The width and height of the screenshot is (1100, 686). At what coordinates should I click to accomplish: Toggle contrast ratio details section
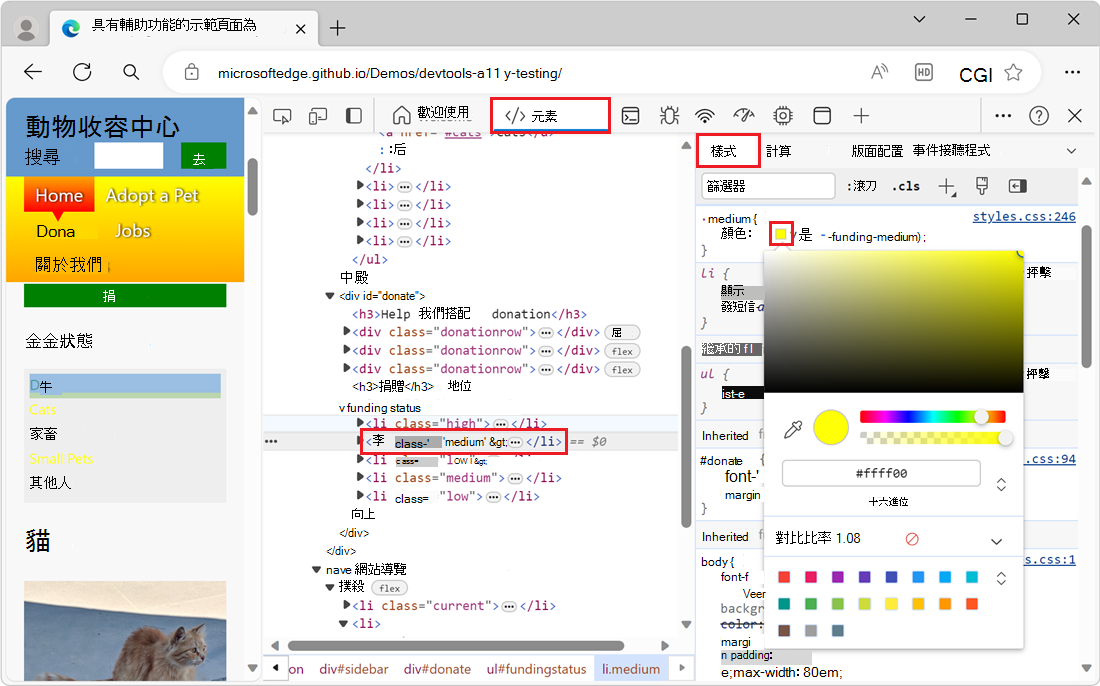[996, 540]
